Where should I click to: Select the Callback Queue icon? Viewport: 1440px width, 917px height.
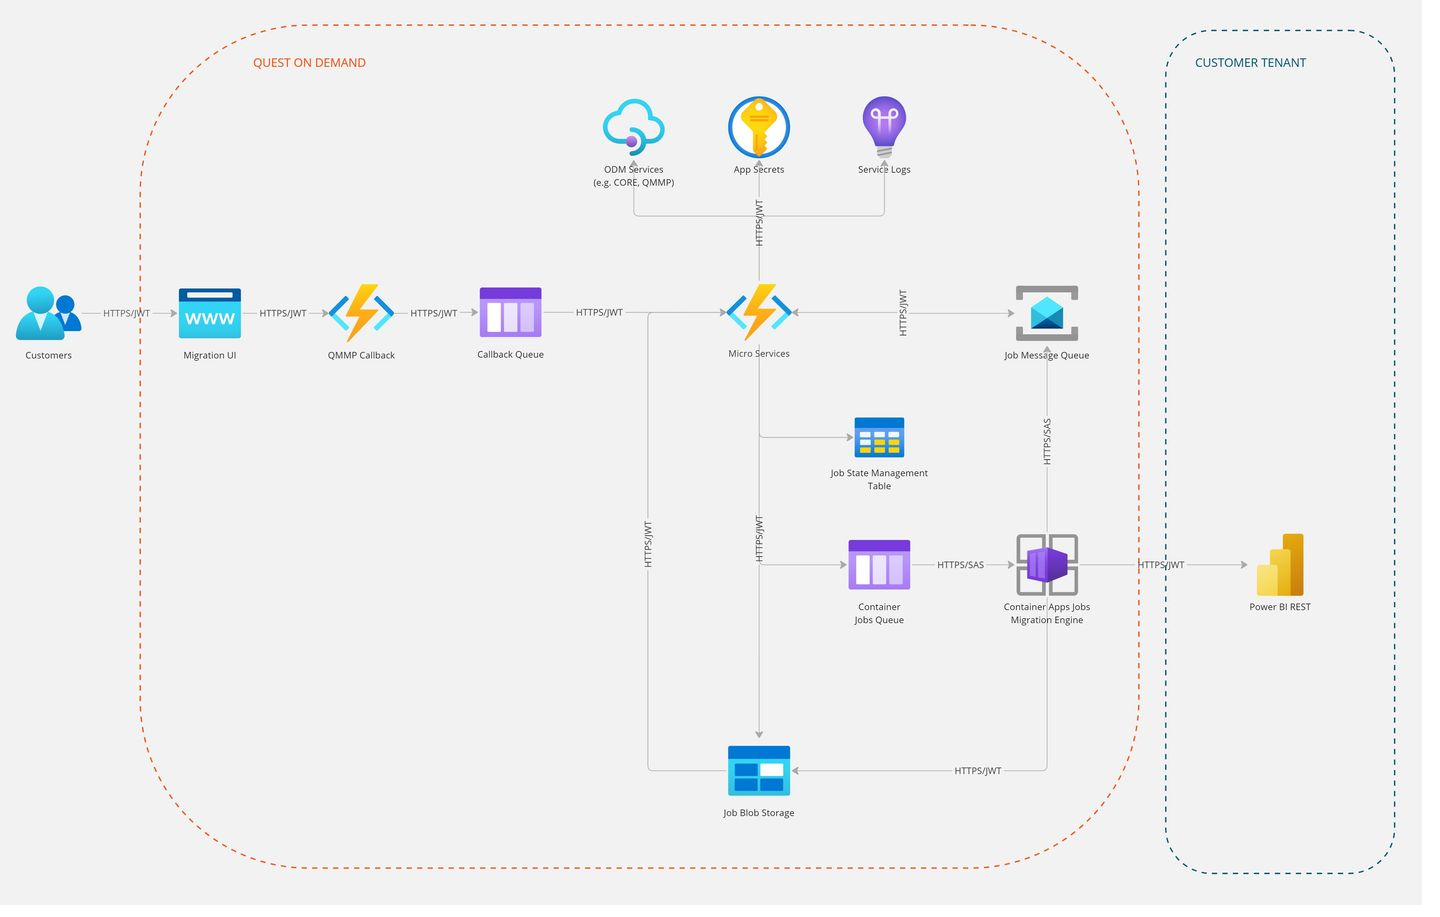click(x=510, y=313)
